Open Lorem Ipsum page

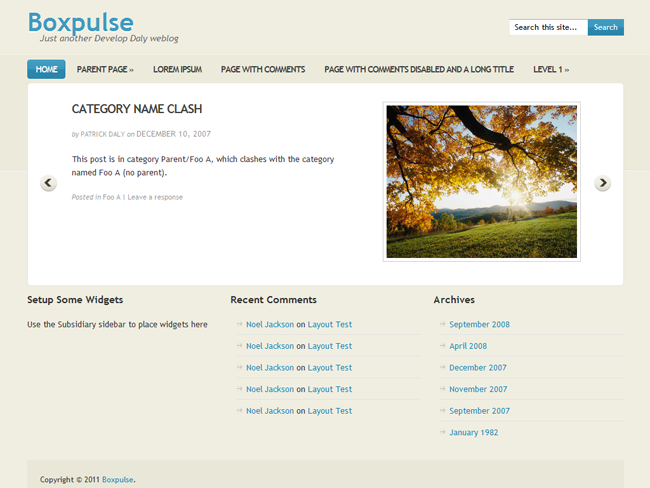click(177, 69)
